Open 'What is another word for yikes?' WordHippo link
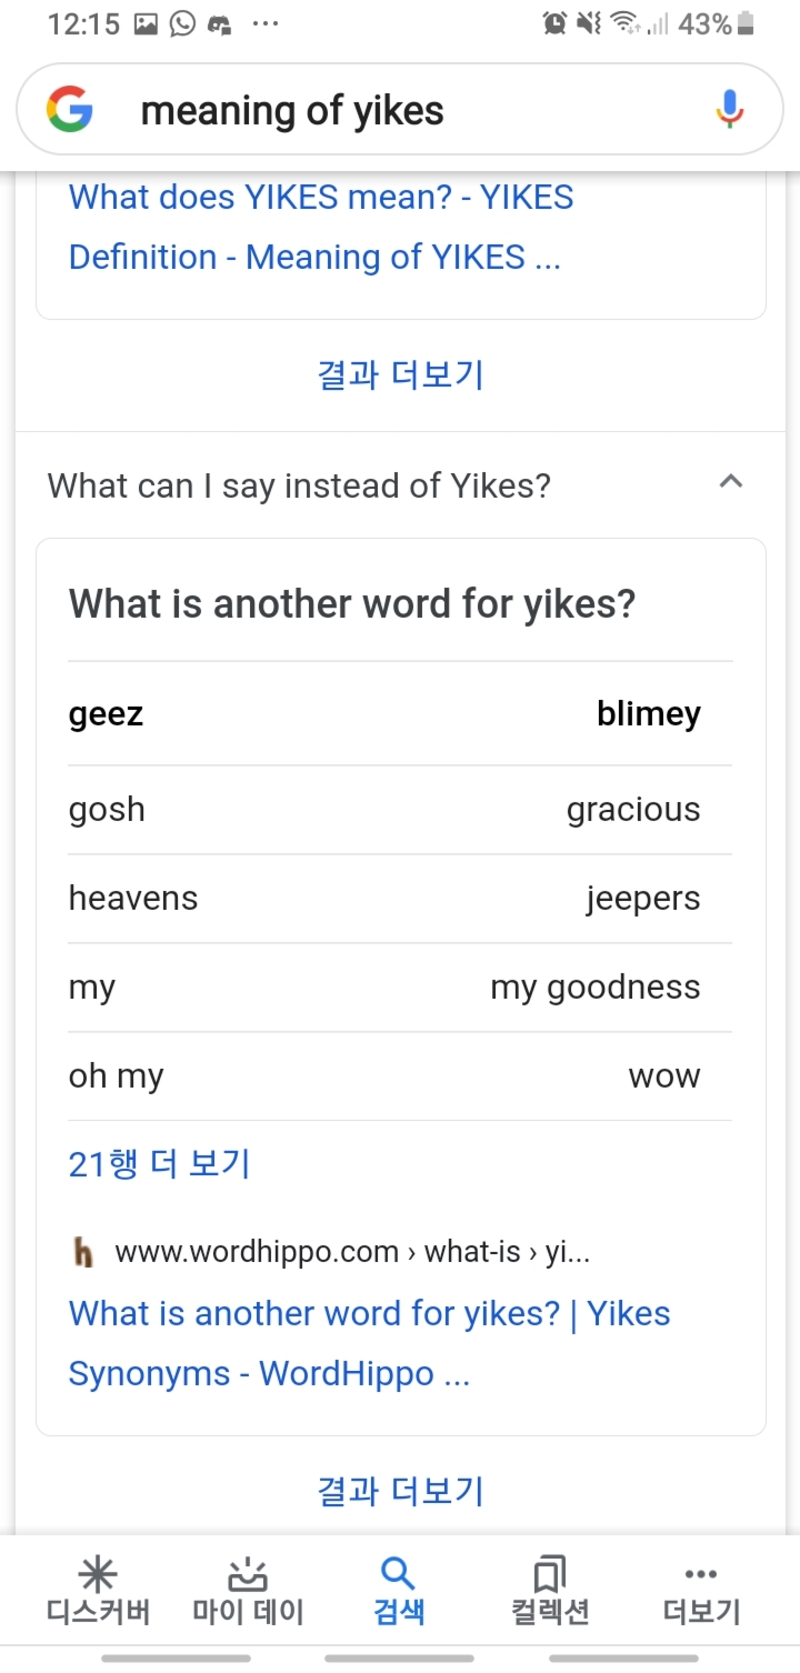This screenshot has height=1673, width=800. (368, 1342)
